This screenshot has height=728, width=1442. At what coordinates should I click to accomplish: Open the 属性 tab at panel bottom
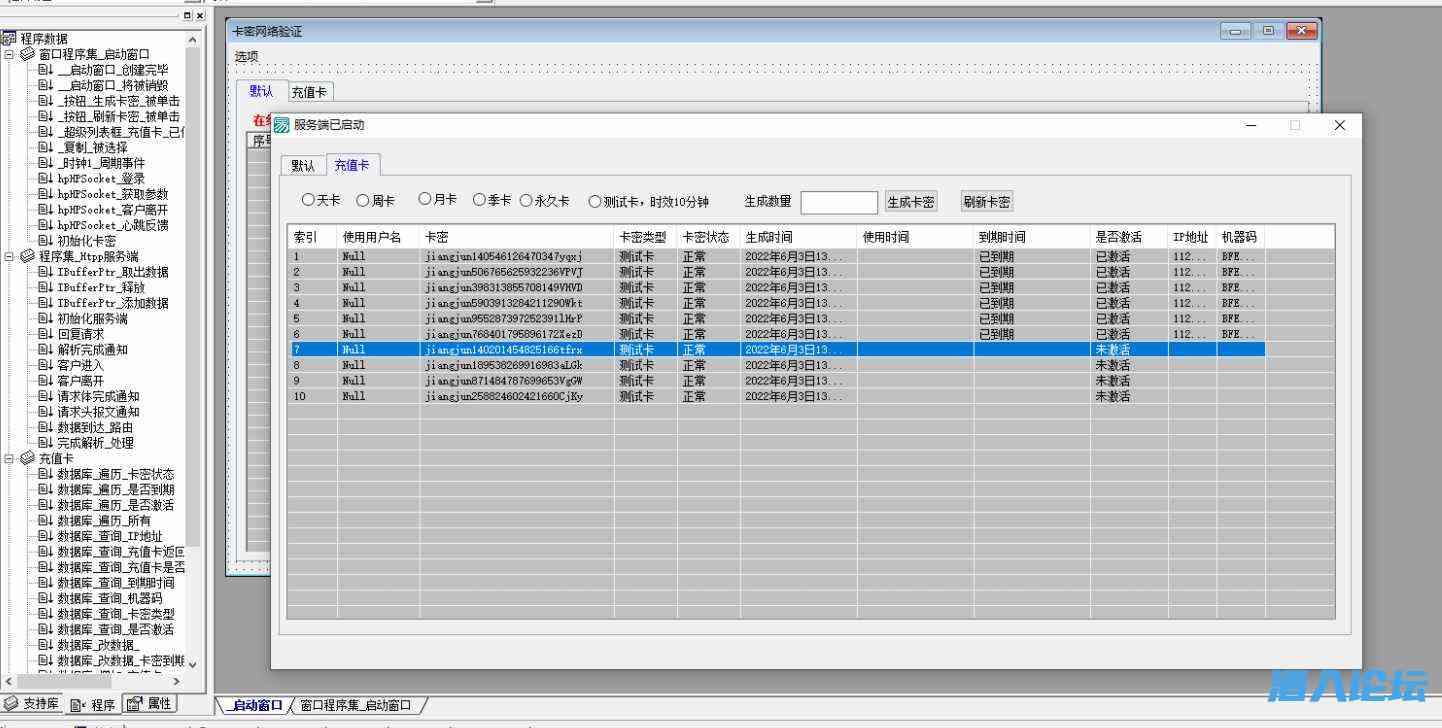149,704
